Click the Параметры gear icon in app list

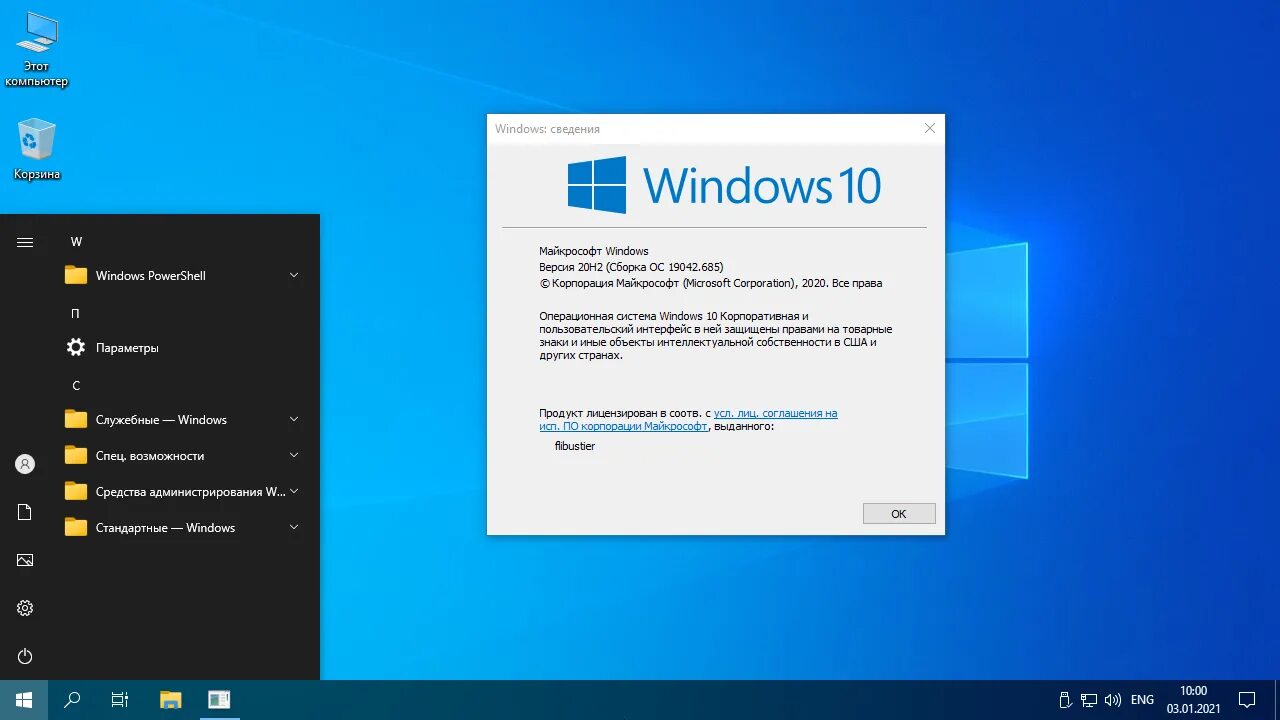(x=76, y=347)
